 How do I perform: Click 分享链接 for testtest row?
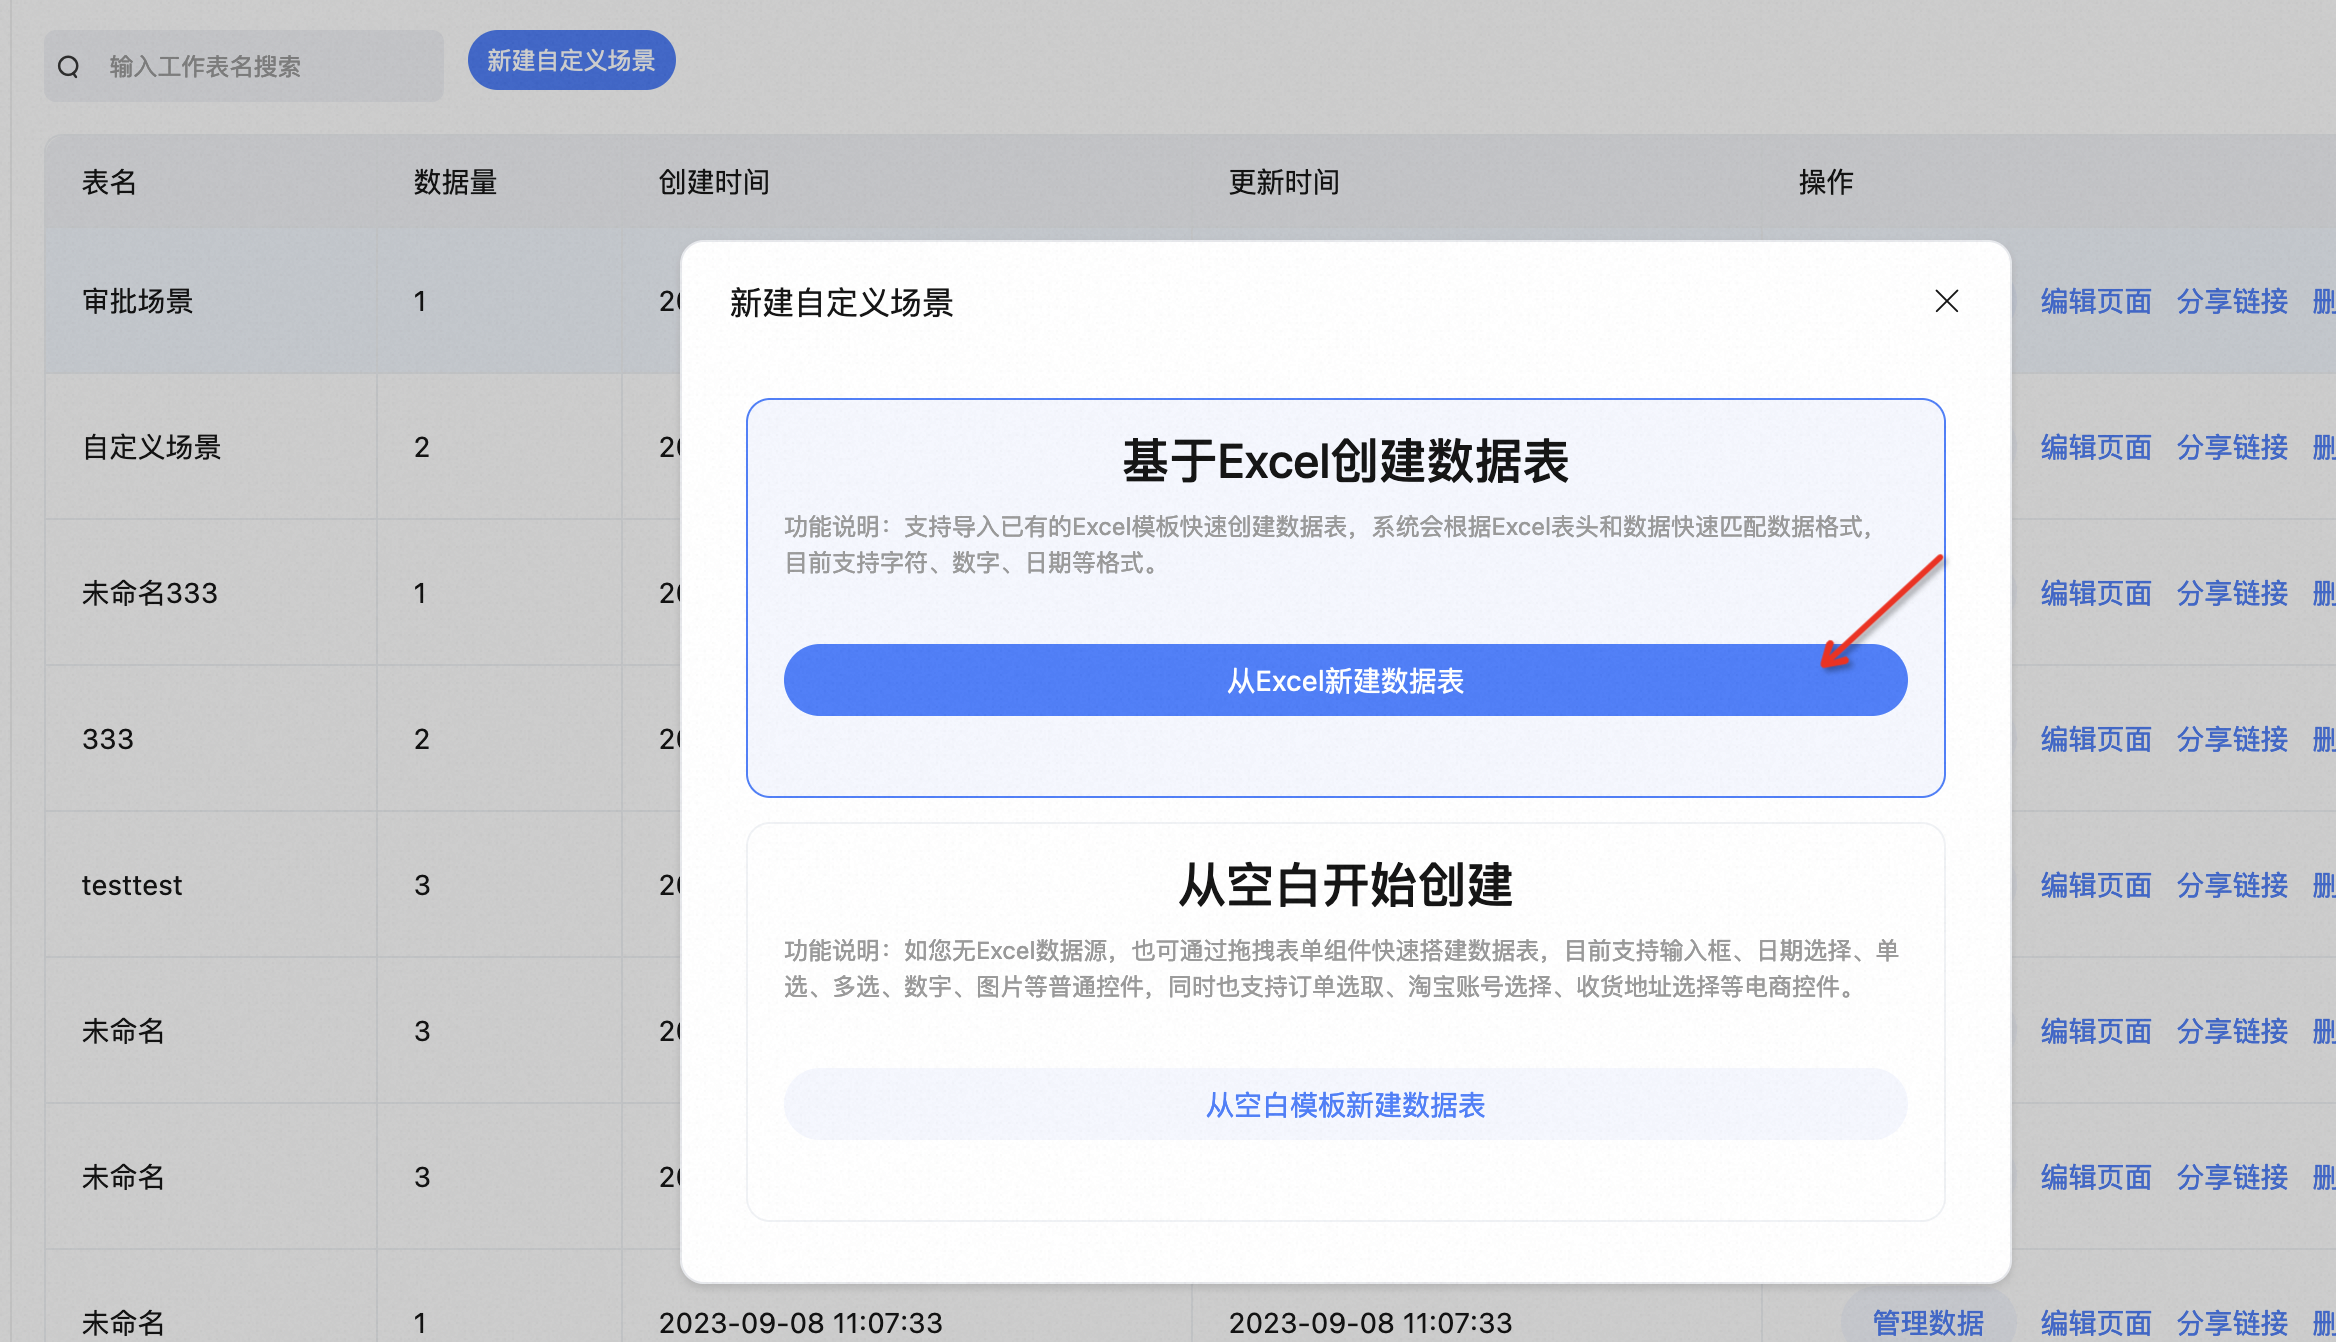click(x=2232, y=885)
